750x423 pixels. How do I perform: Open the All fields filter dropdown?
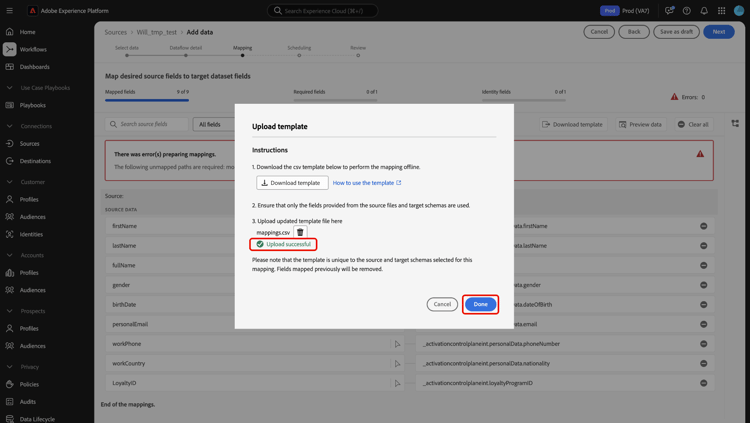[214, 124]
